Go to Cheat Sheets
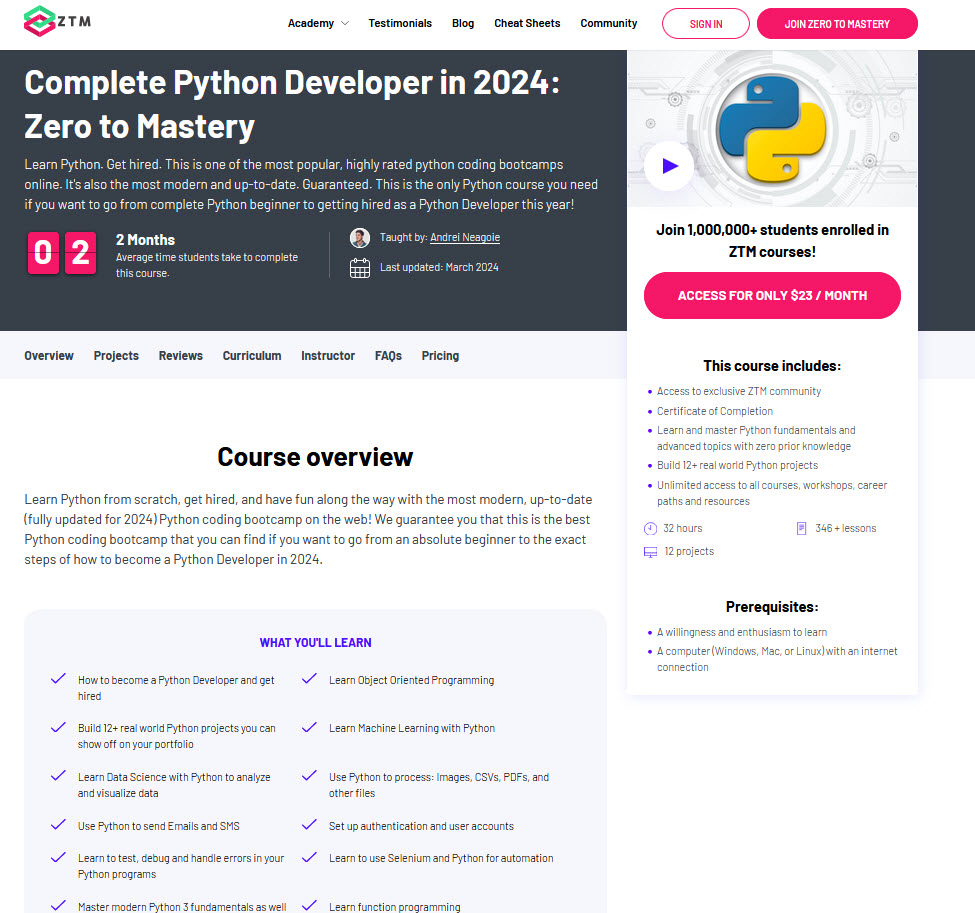This screenshot has height=913, width=975. point(527,23)
